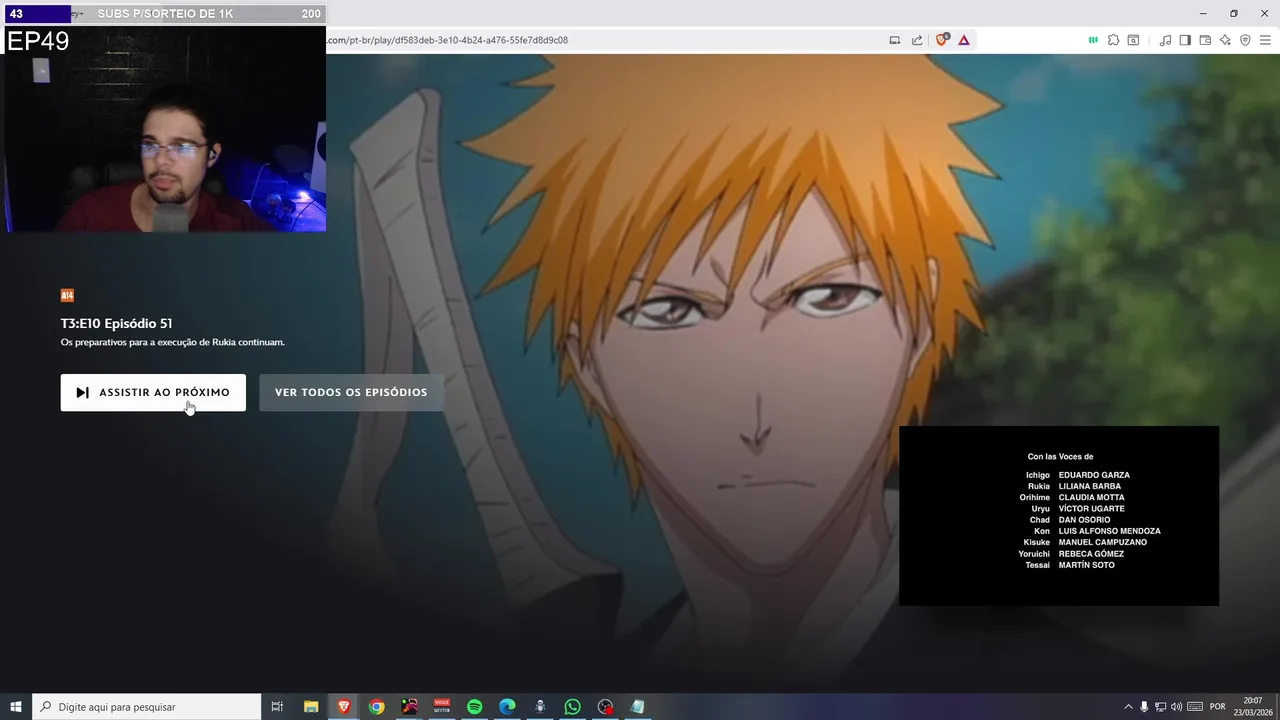
Task: Expand the hidden system tray icons chevron
Action: pyautogui.click(x=1129, y=707)
